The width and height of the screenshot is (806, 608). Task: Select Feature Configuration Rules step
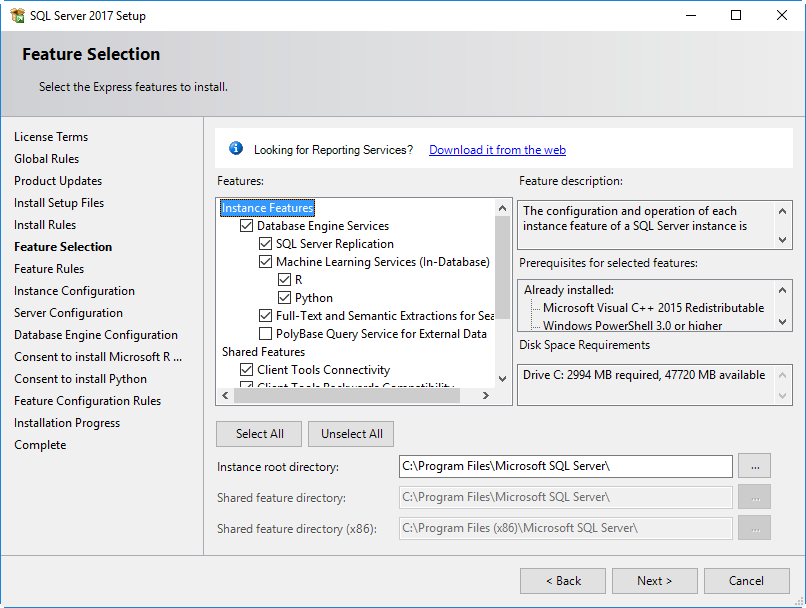click(87, 401)
